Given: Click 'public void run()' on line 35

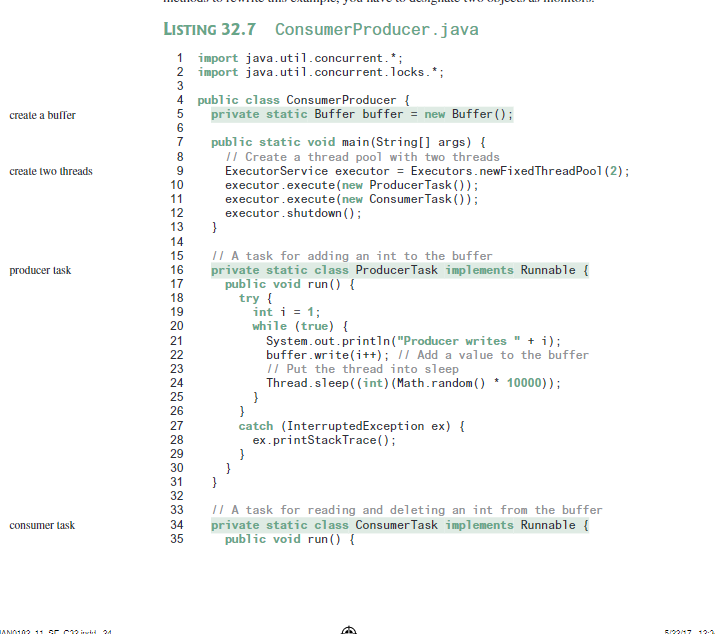Looking at the screenshot, I should pyautogui.click(x=290, y=540).
